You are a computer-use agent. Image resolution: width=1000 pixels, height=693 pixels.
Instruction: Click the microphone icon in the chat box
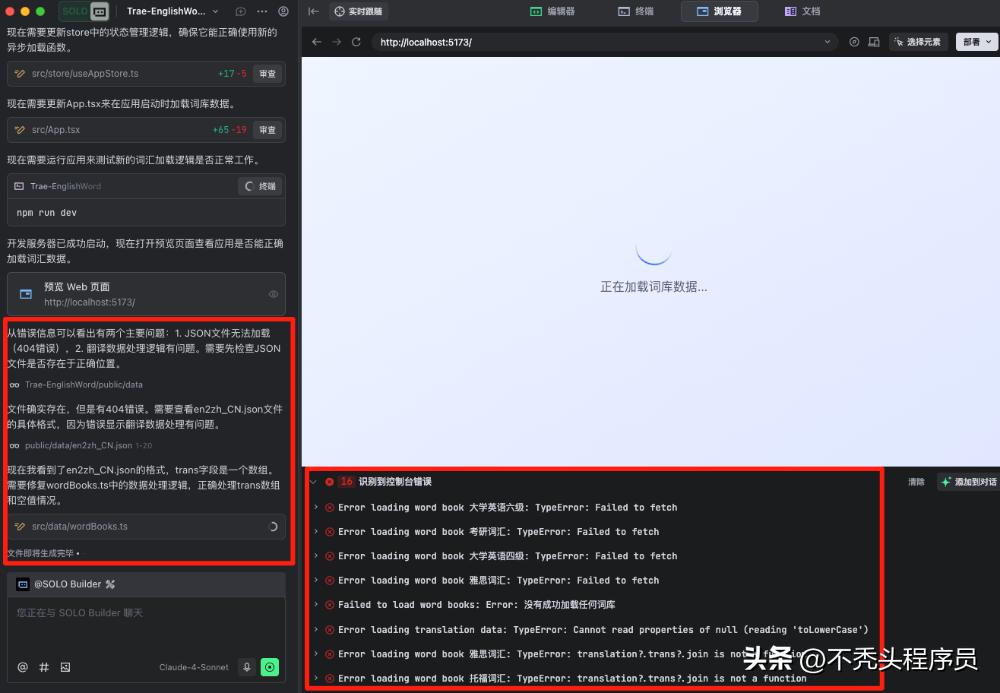tap(249, 666)
